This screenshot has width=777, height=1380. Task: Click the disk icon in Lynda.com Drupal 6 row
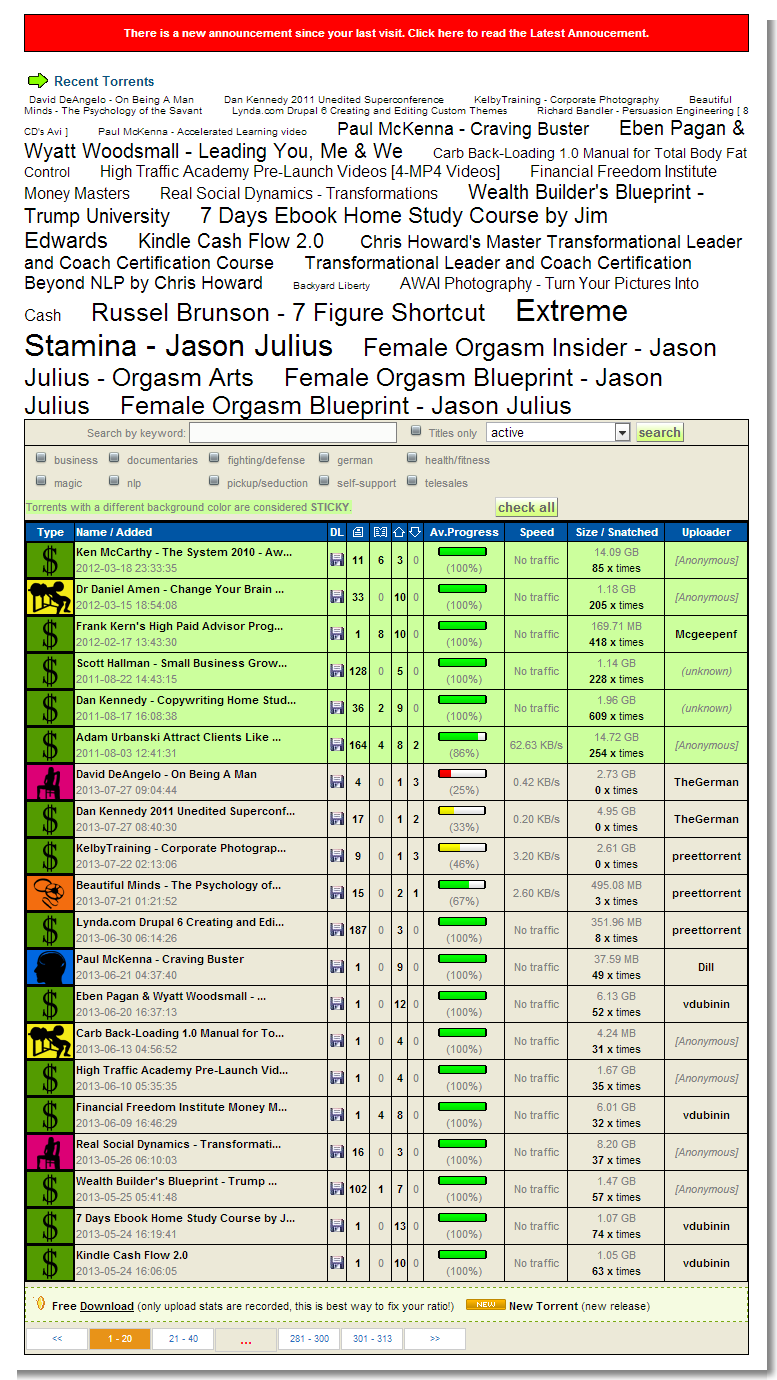click(x=337, y=930)
